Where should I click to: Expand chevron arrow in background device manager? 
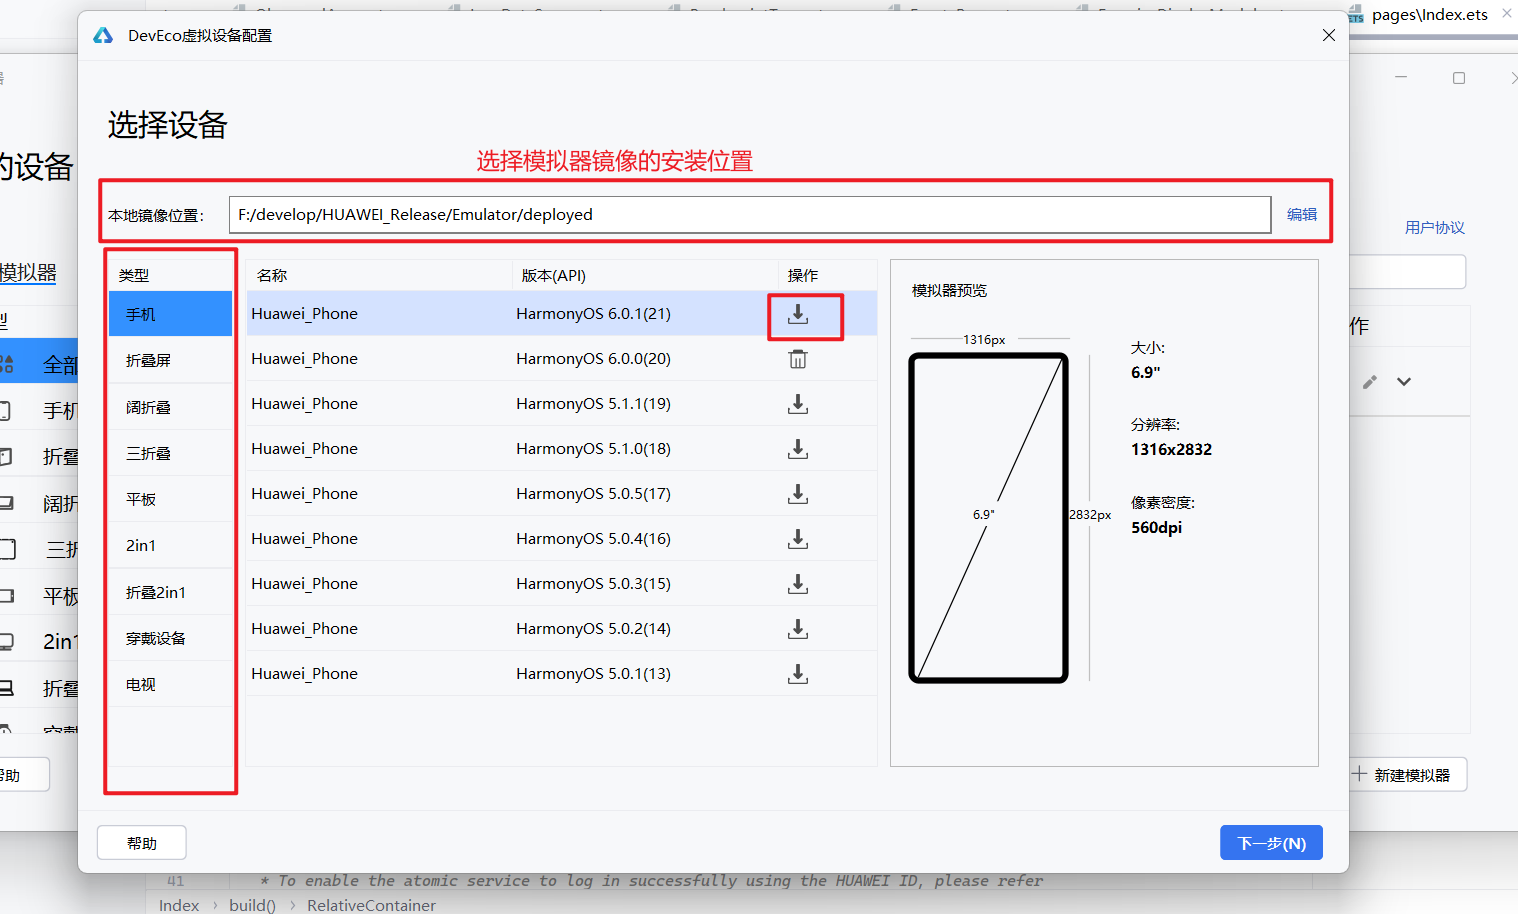[x=1404, y=381]
